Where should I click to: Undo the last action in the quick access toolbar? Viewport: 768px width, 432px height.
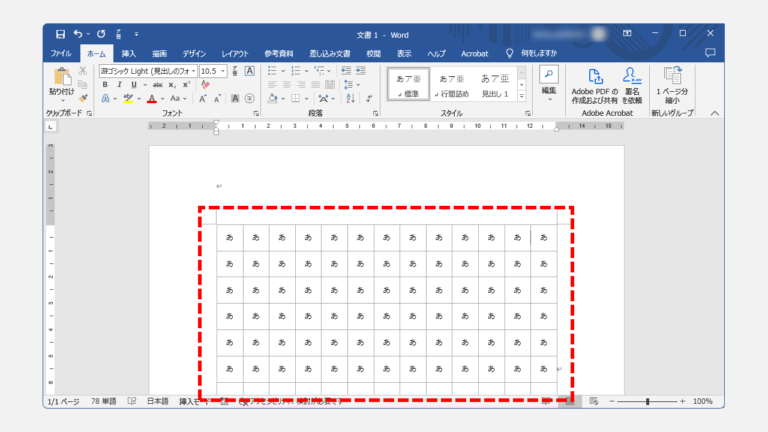pyautogui.click(x=78, y=34)
